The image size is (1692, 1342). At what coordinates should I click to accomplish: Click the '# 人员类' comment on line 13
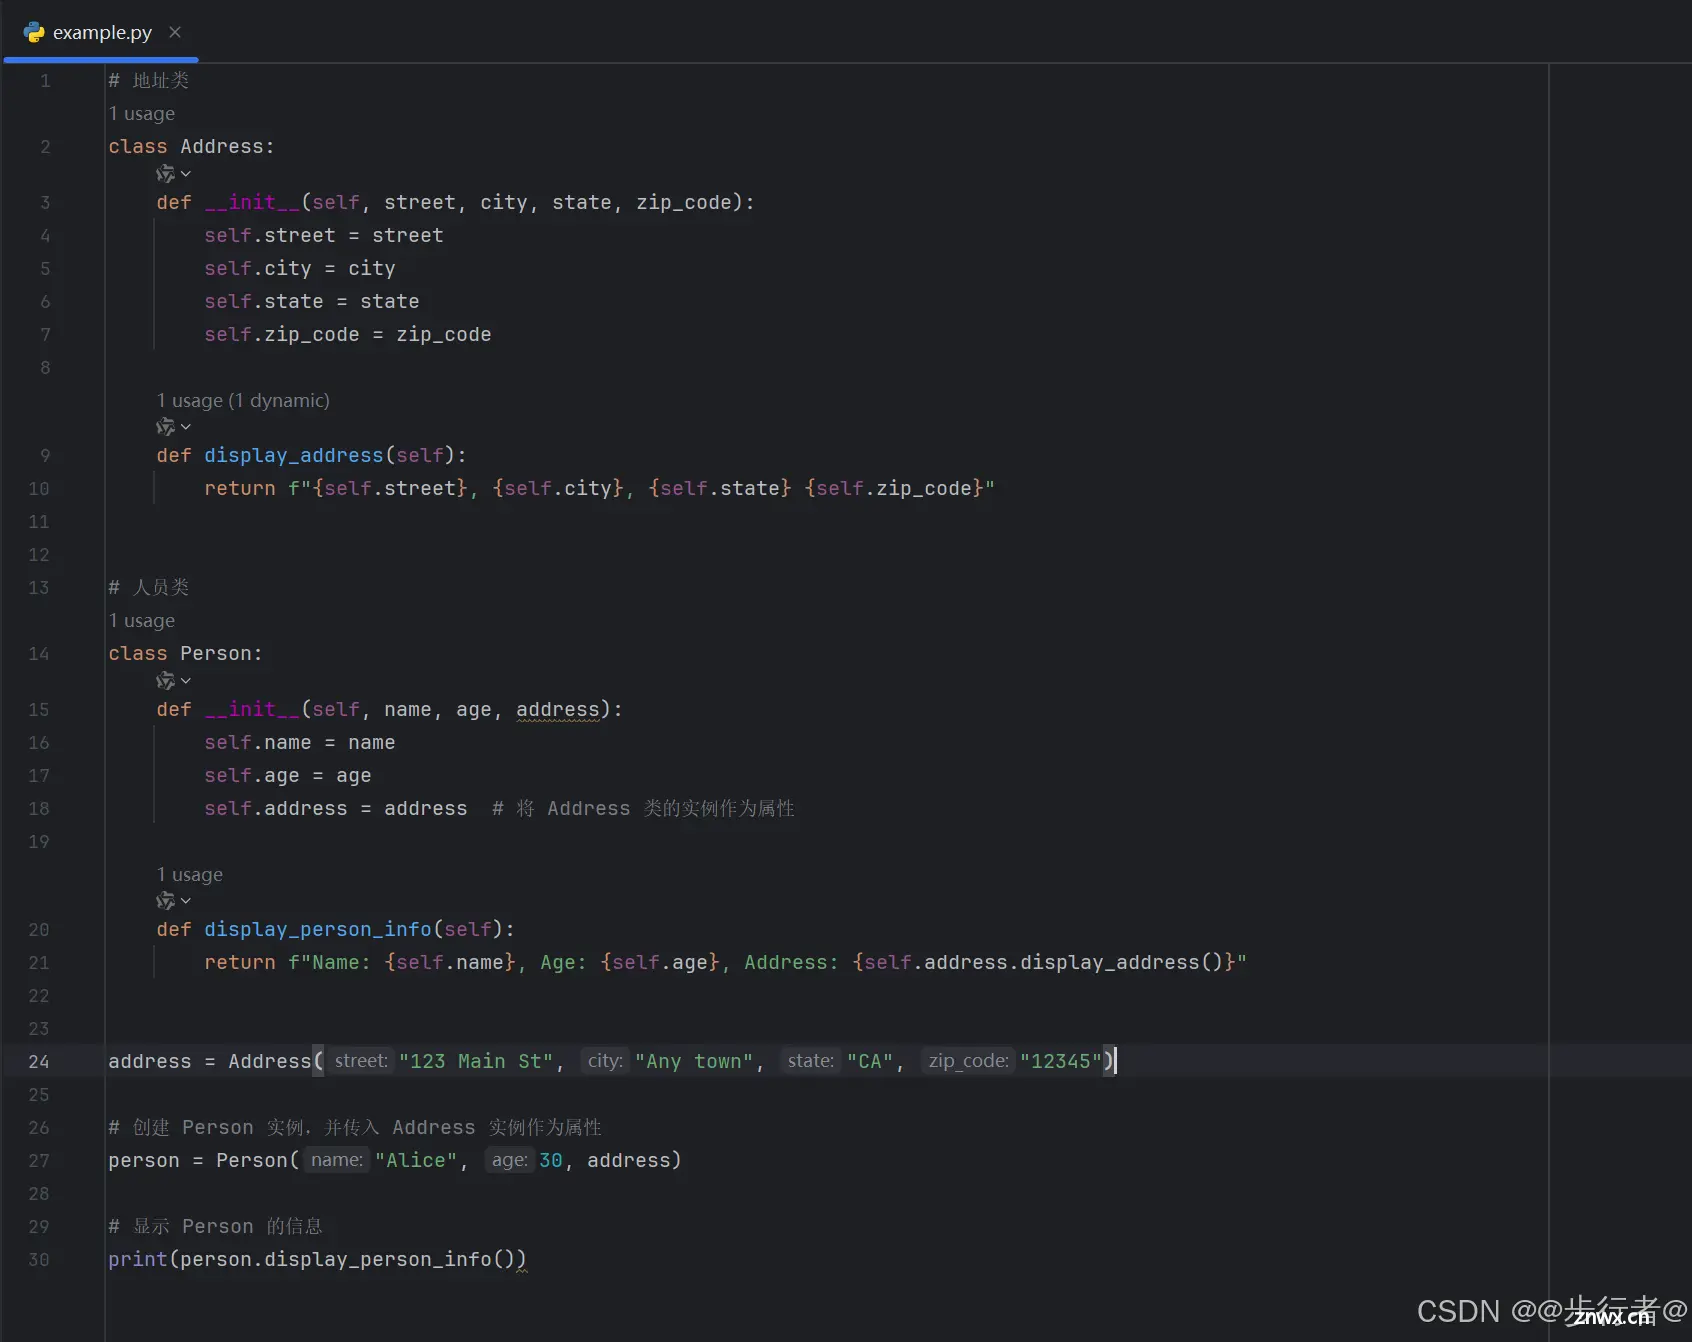149,588
